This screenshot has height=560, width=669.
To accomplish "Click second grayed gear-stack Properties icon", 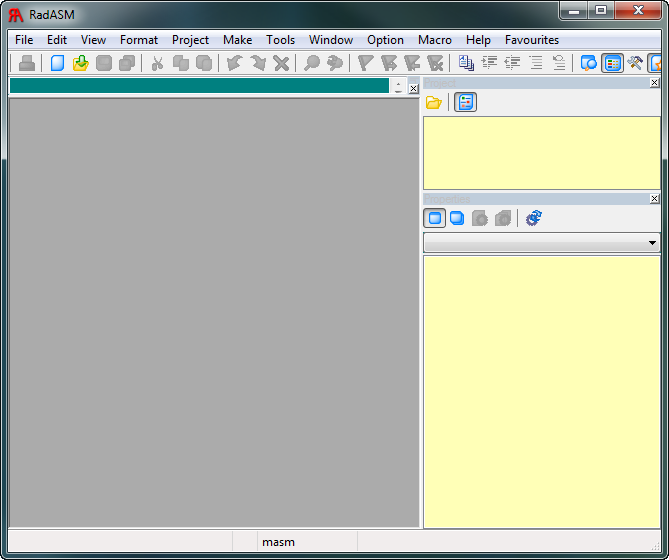I will coord(503,218).
